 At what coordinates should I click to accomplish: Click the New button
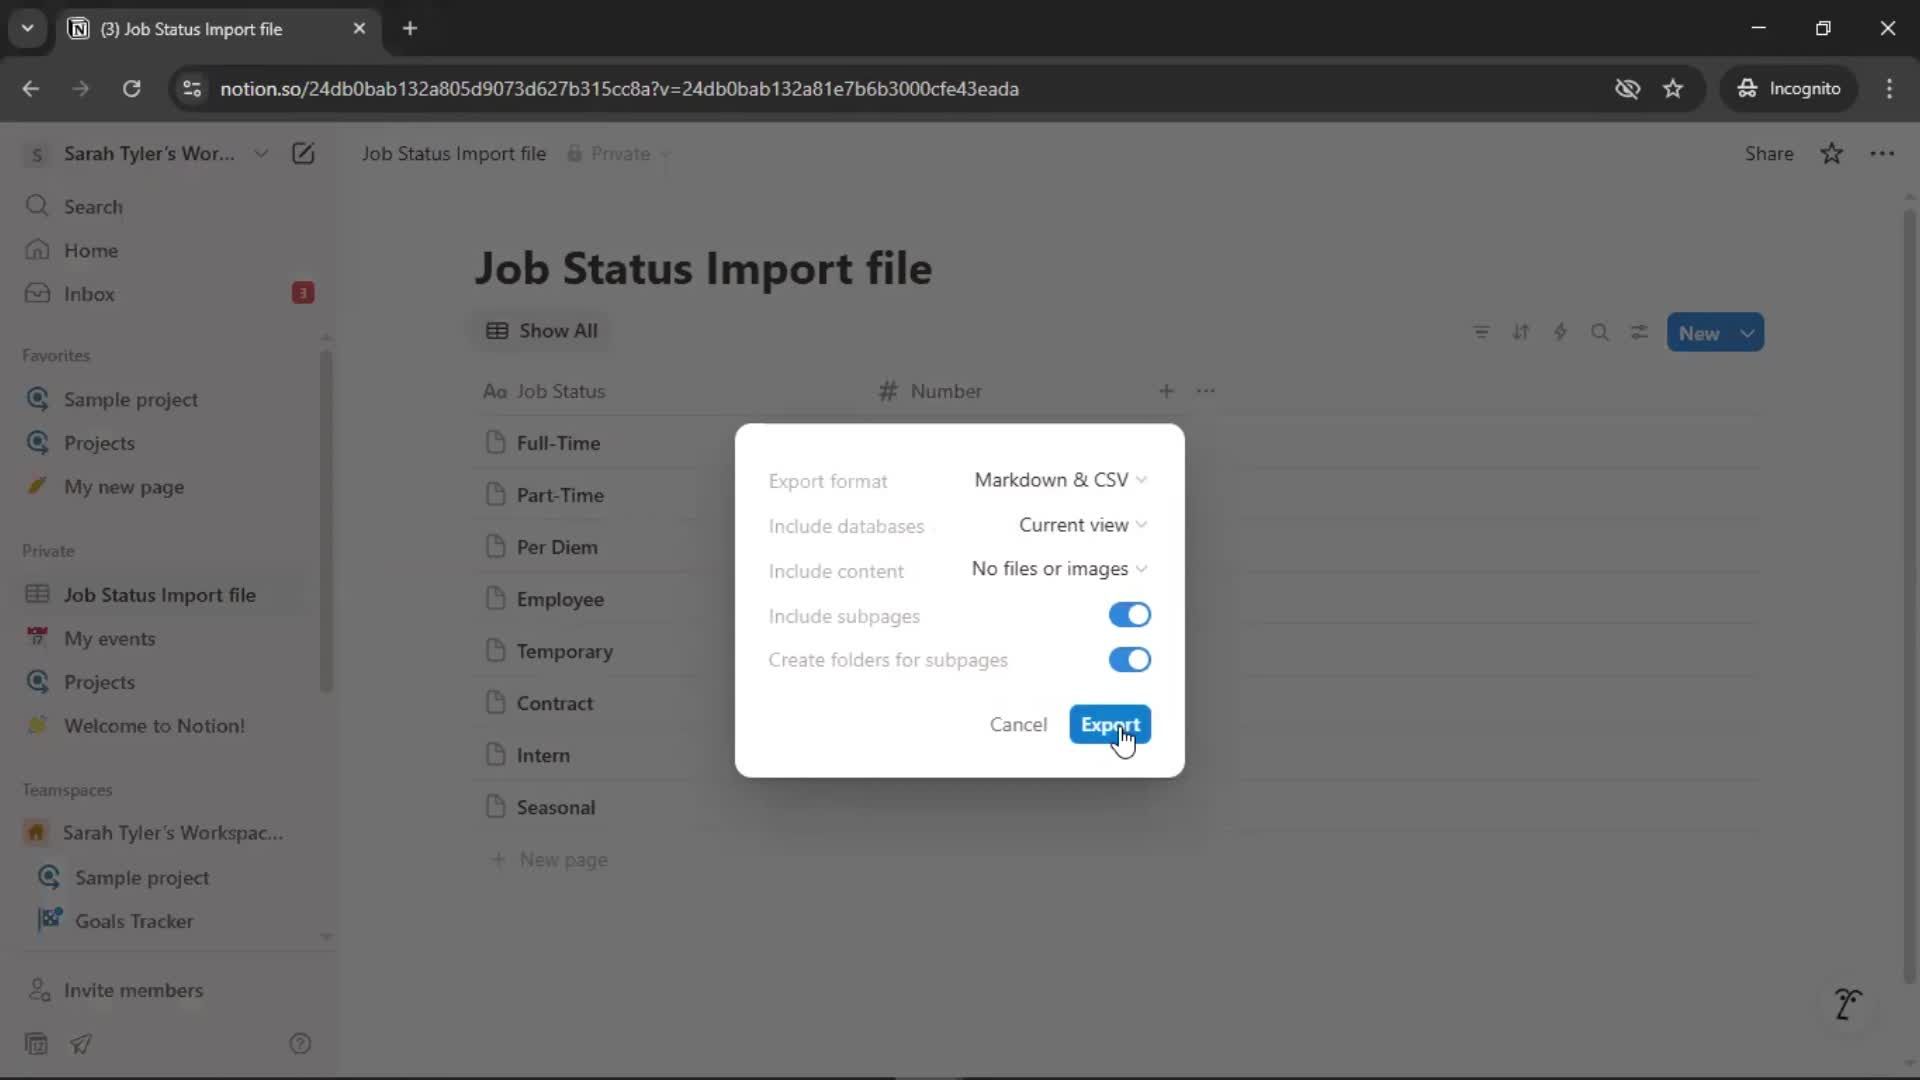tap(1699, 333)
